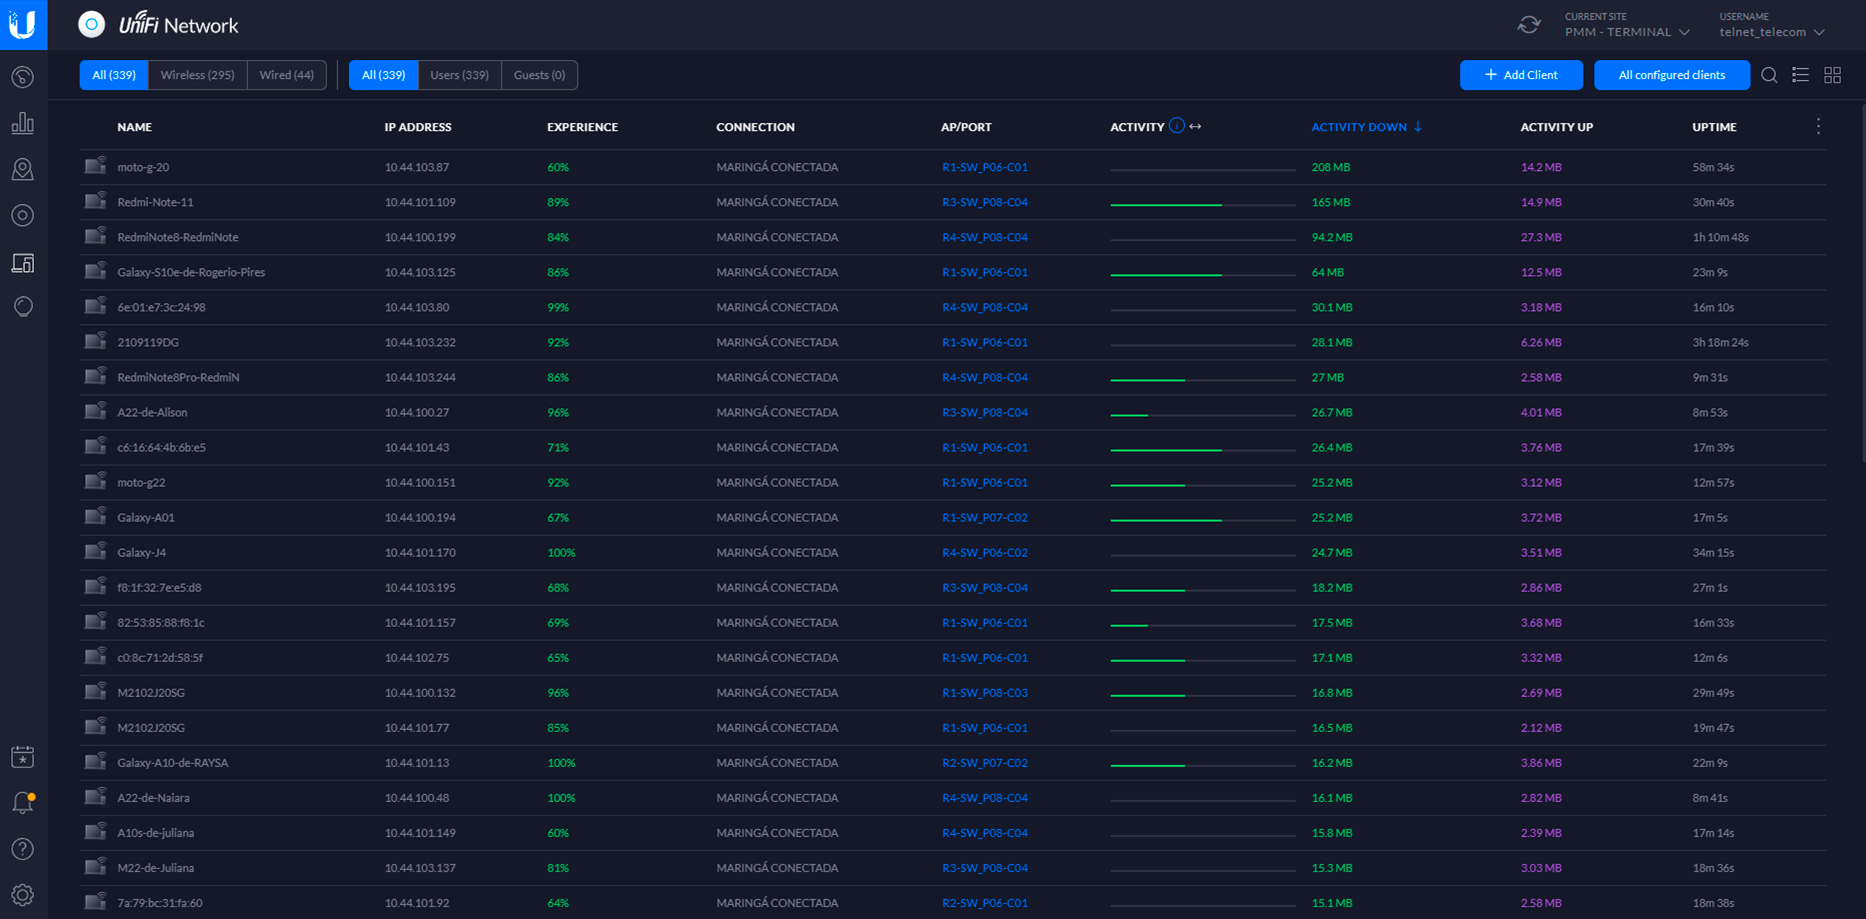Screen dimensions: 1866x919
Task: Select the Guests (0) tab
Action: pos(539,75)
